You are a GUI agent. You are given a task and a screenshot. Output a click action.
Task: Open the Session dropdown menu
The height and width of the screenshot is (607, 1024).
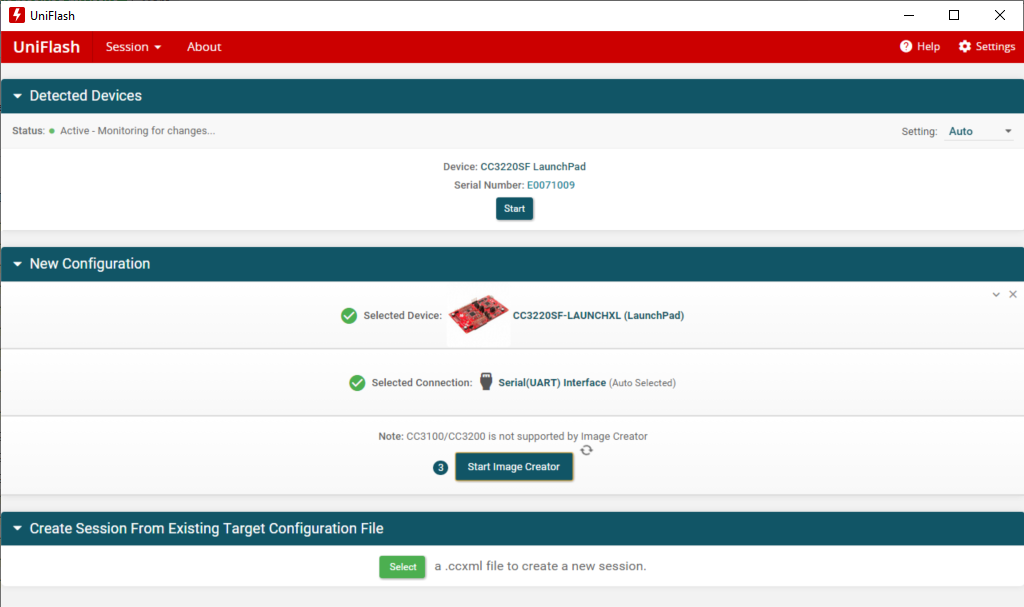pos(133,47)
